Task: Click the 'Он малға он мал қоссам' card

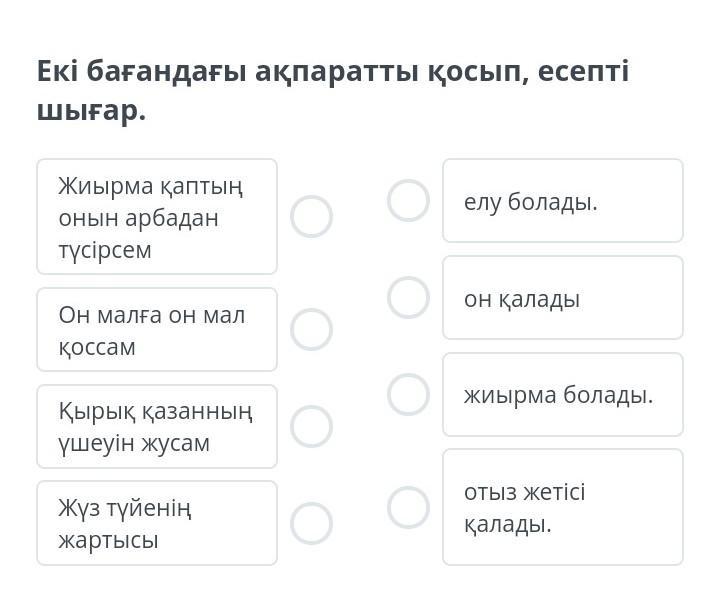Action: (157, 329)
